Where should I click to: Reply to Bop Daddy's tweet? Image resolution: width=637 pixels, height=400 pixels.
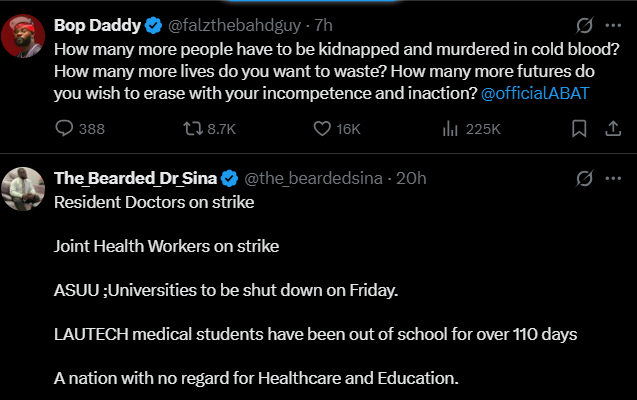64,128
